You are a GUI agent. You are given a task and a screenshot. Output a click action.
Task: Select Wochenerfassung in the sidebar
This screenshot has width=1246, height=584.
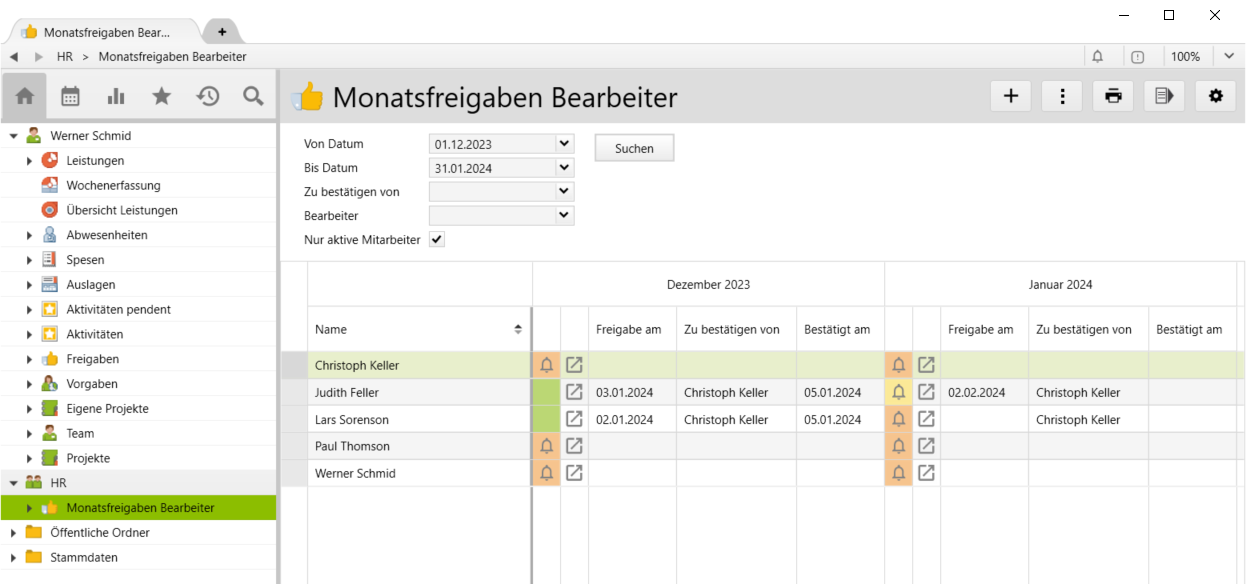coord(113,185)
